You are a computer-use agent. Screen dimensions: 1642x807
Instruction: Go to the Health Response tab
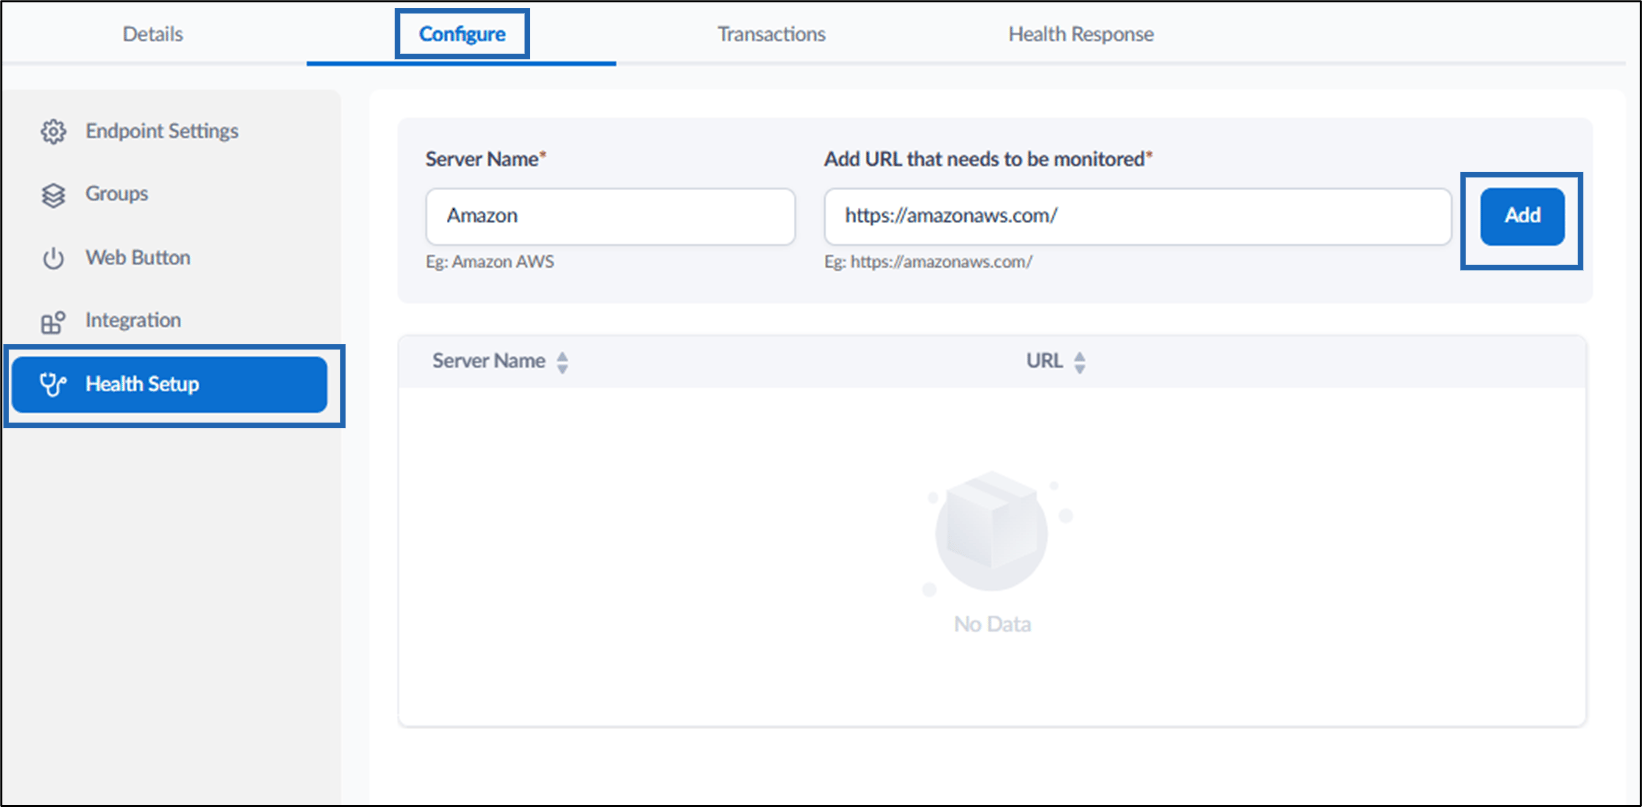click(1081, 34)
